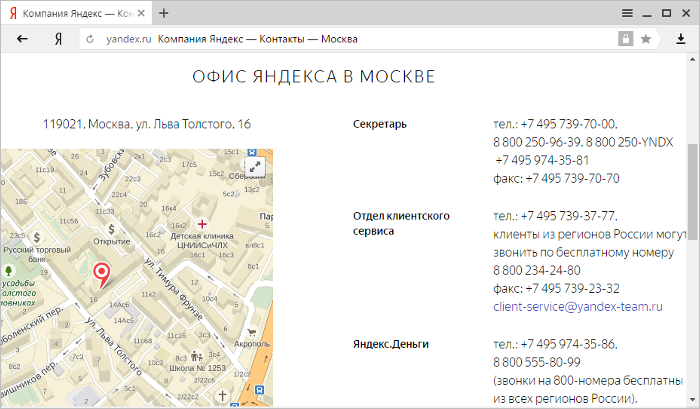The image size is (700, 409).
Task: Minimize the browser window
Action: point(647,14)
